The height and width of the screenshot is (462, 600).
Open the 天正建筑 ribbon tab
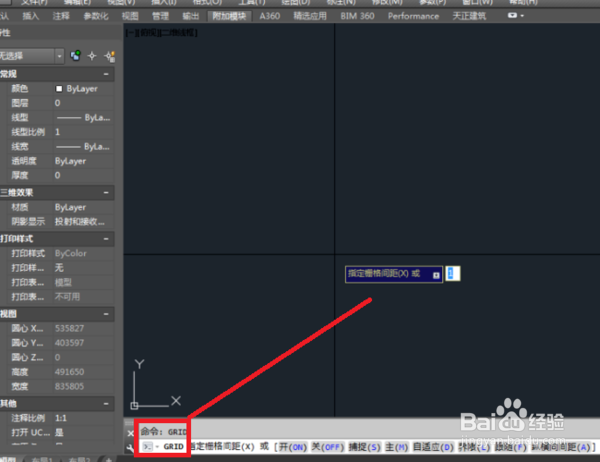pyautogui.click(x=469, y=16)
